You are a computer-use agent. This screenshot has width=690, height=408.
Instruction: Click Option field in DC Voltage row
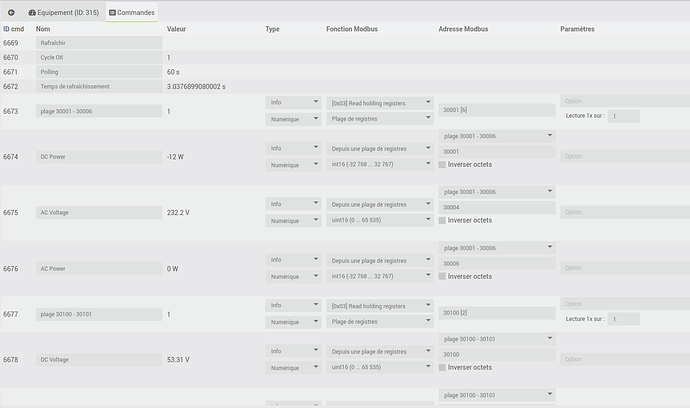point(625,359)
